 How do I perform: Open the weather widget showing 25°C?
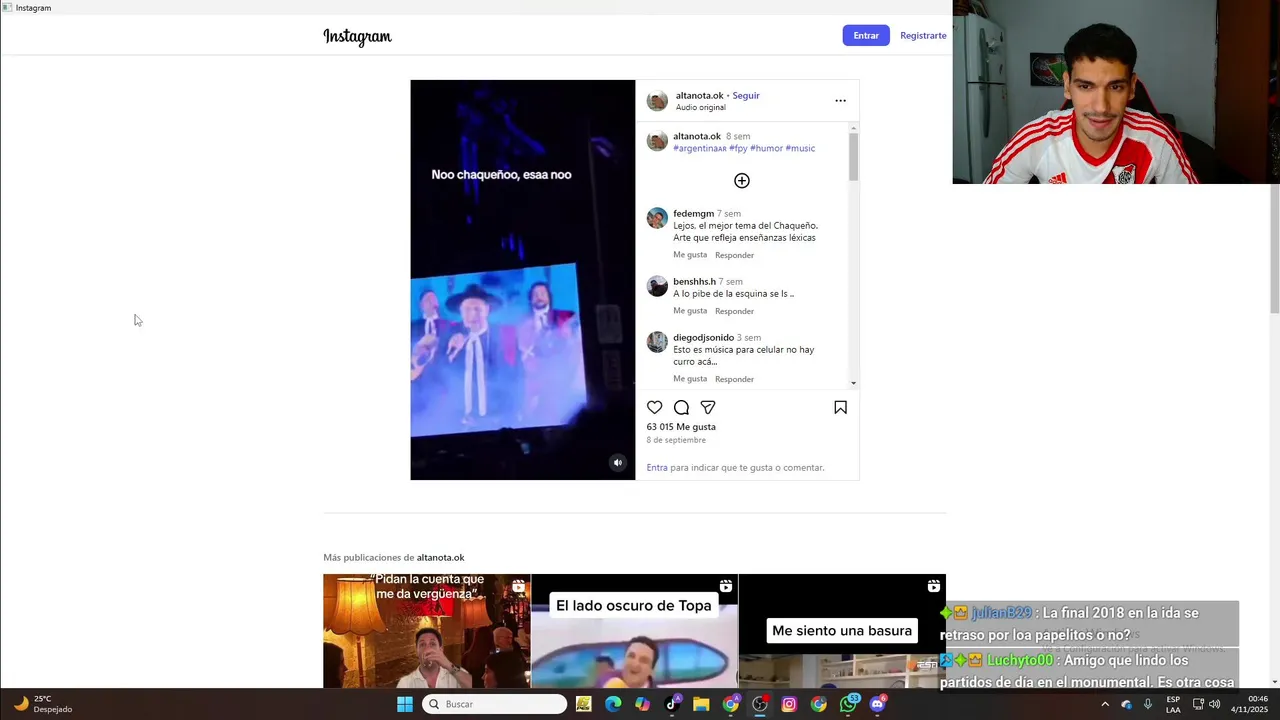[42, 704]
